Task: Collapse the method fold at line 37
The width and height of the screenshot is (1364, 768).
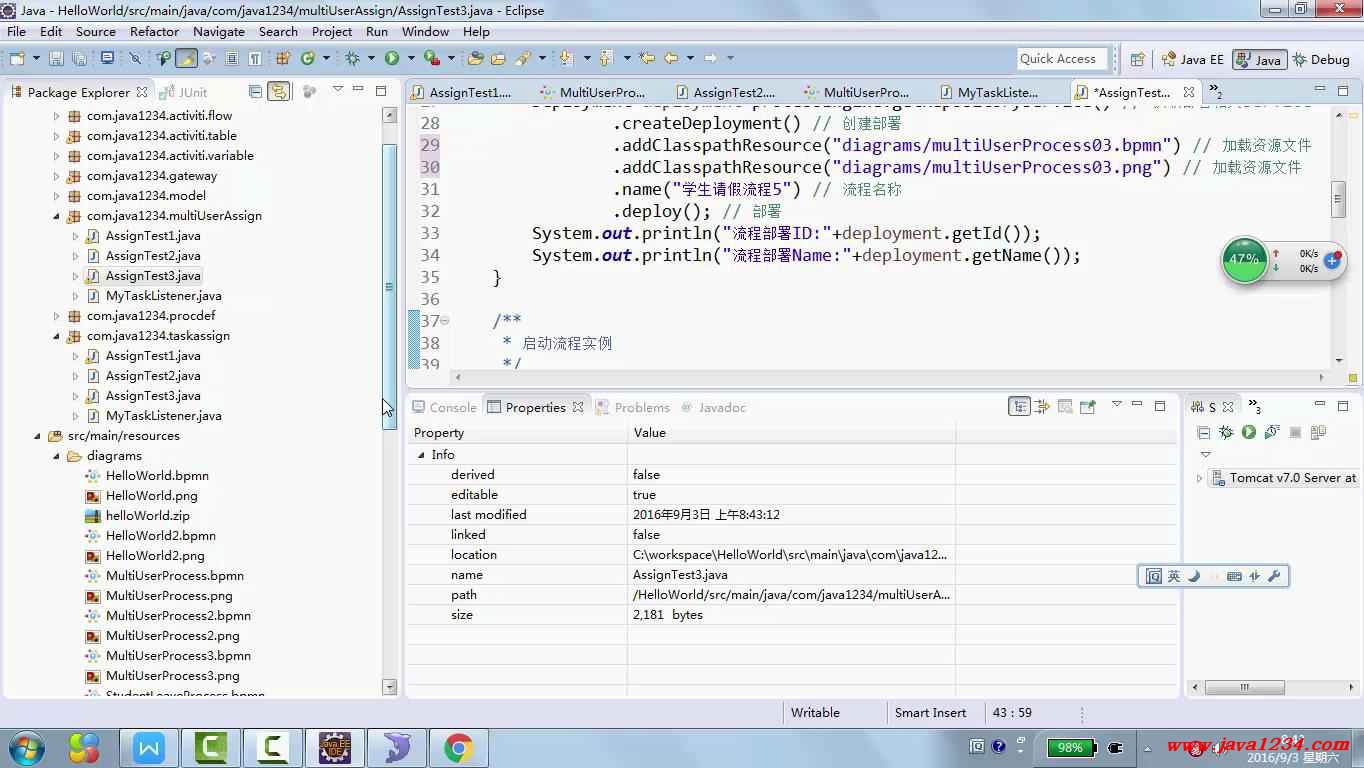Action: pyautogui.click(x=445, y=321)
